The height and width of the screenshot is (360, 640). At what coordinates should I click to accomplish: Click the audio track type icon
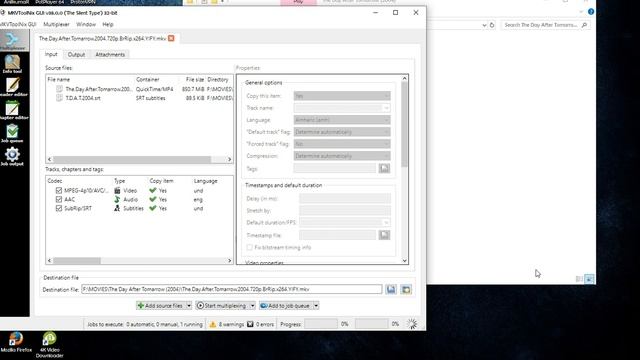point(117,199)
